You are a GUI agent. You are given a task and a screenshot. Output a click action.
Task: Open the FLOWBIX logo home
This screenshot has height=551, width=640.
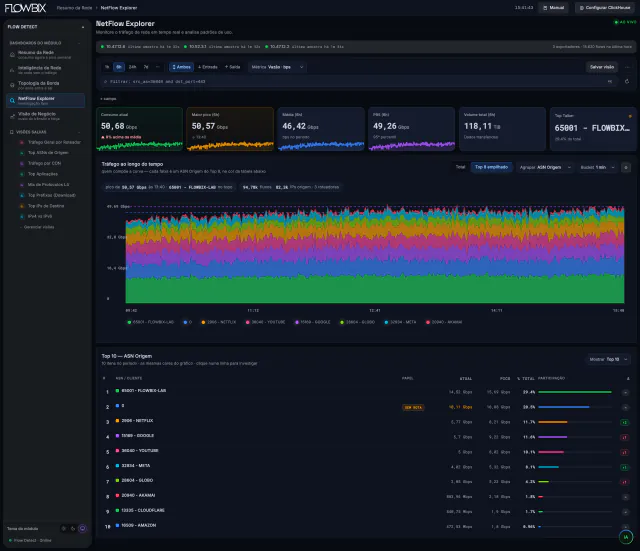pyautogui.click(x=25, y=8)
